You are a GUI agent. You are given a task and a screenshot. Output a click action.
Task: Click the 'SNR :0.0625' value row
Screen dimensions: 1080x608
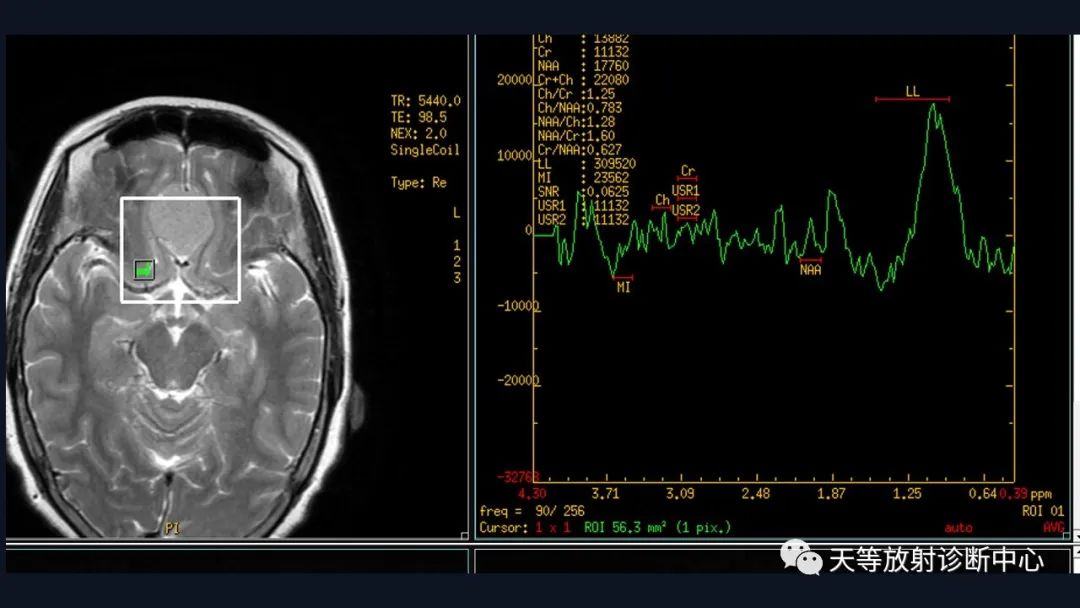(x=583, y=191)
